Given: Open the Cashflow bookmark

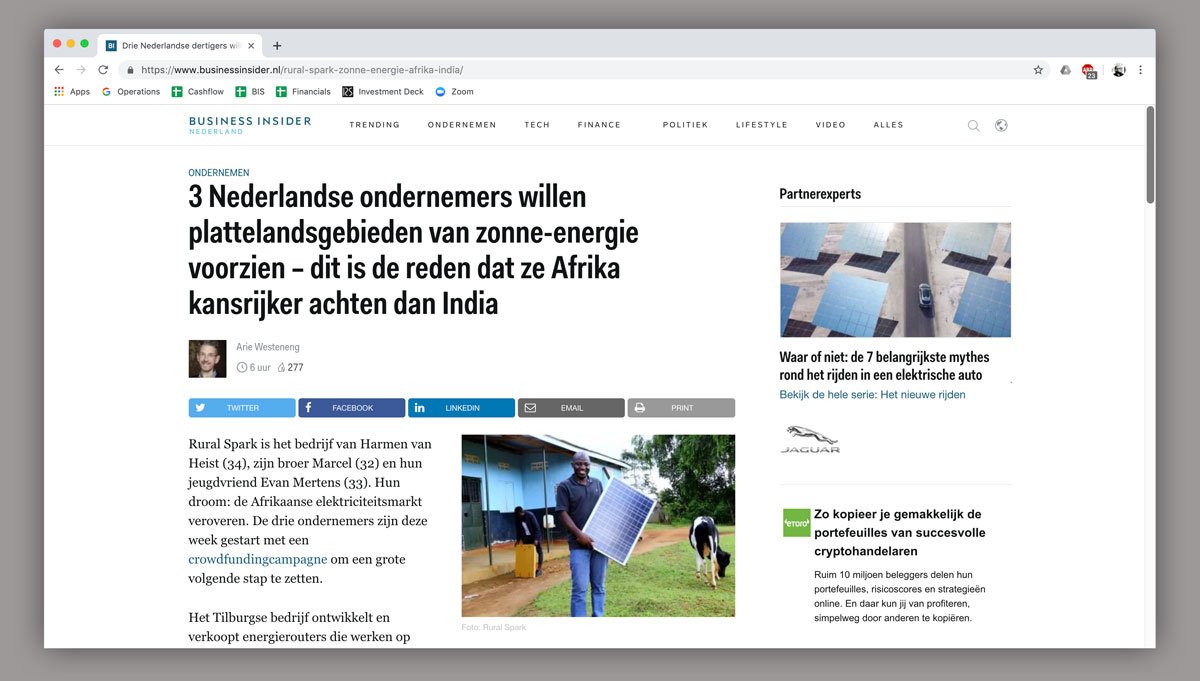Looking at the screenshot, I should [x=198, y=91].
